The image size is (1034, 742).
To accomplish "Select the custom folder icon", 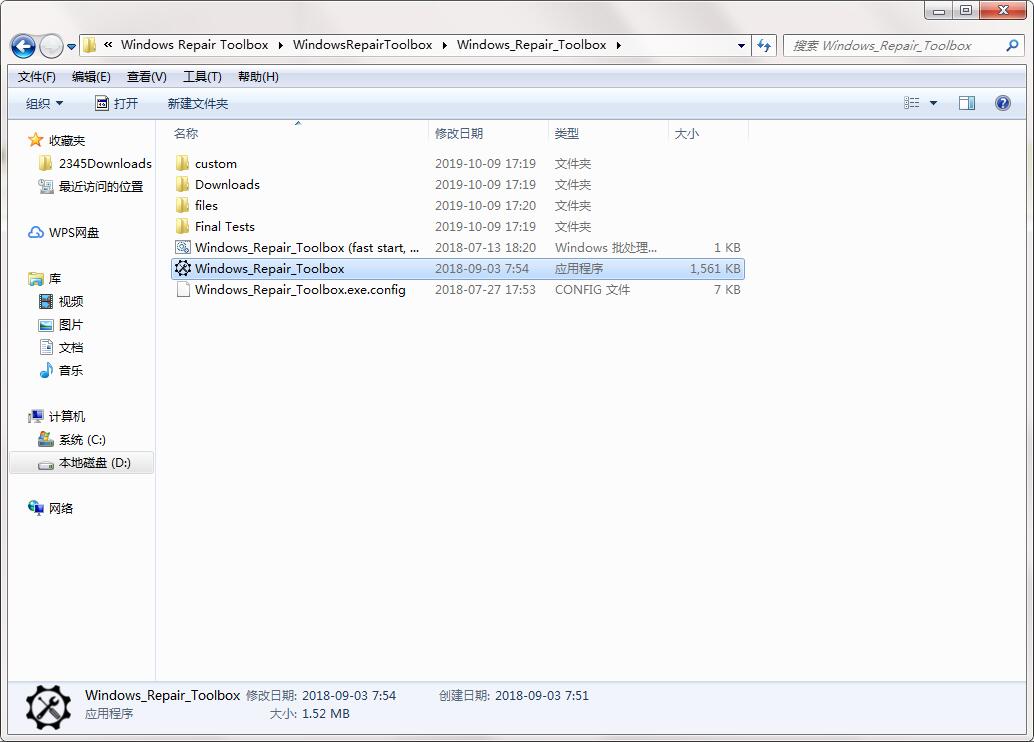I will tap(183, 164).
